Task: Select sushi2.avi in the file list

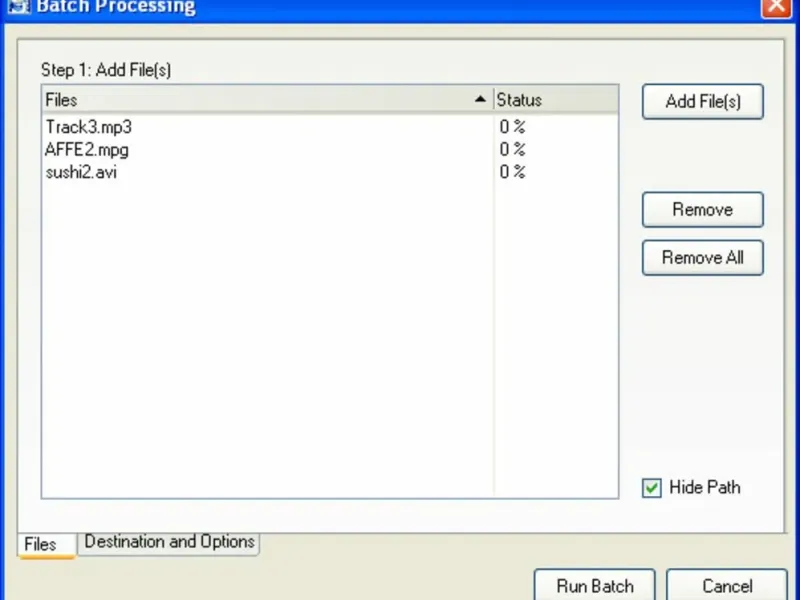Action: click(81, 172)
